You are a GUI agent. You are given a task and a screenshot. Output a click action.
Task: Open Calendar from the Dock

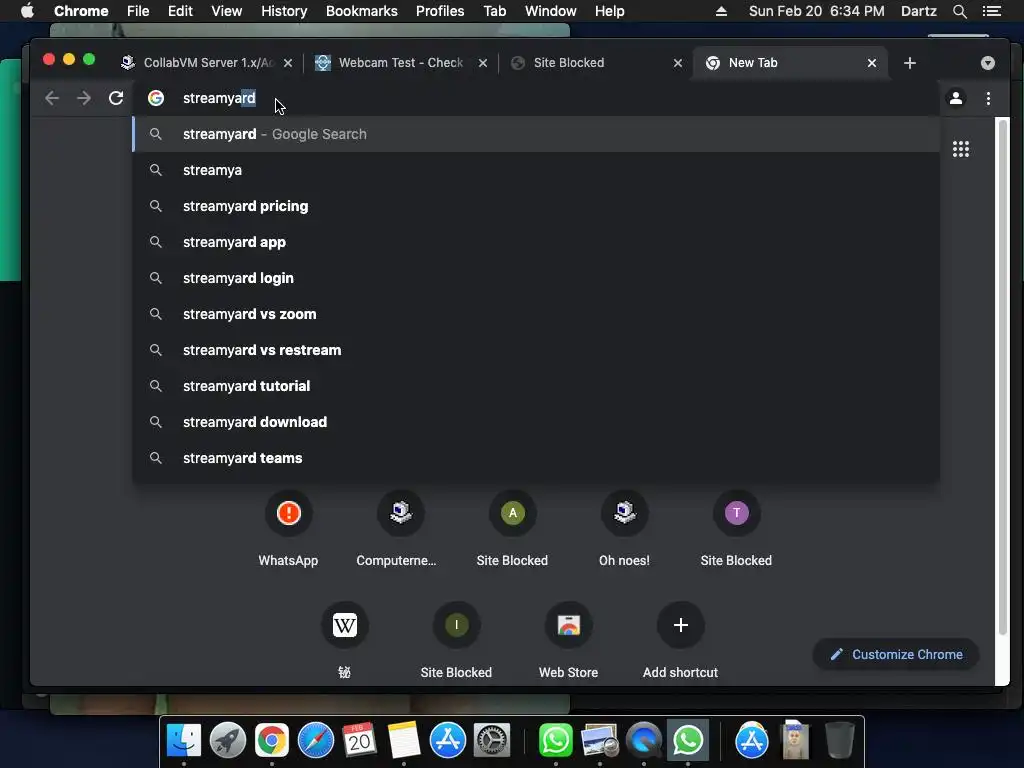point(359,740)
